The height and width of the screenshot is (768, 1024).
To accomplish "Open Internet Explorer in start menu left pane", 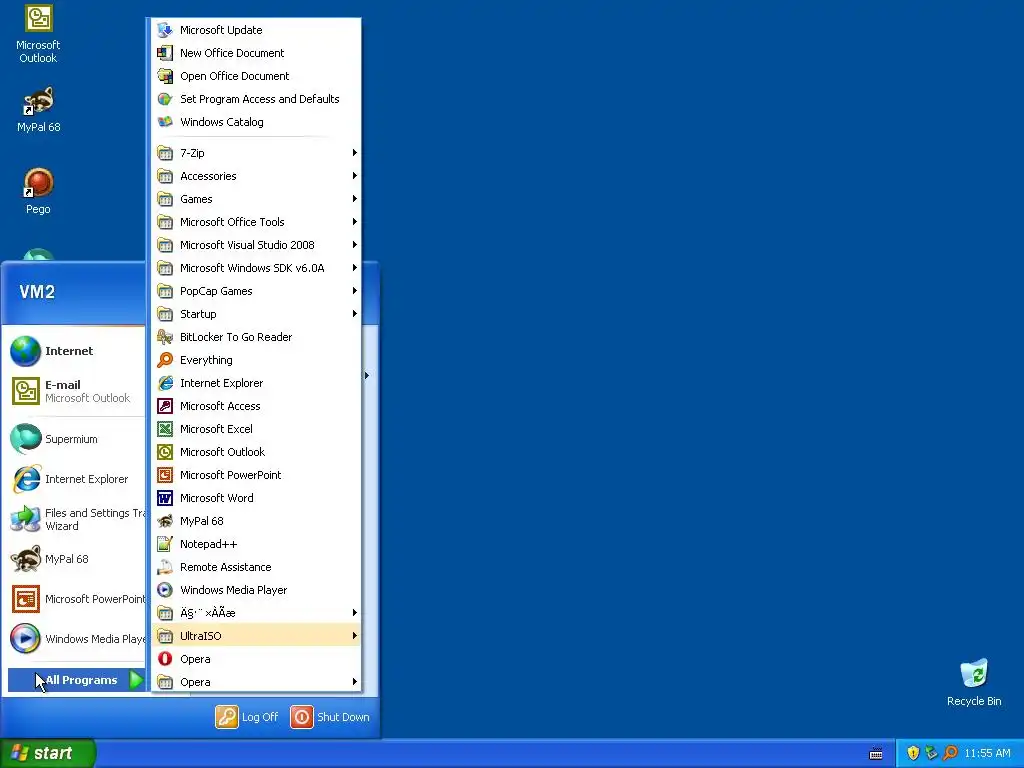I will tap(76, 479).
